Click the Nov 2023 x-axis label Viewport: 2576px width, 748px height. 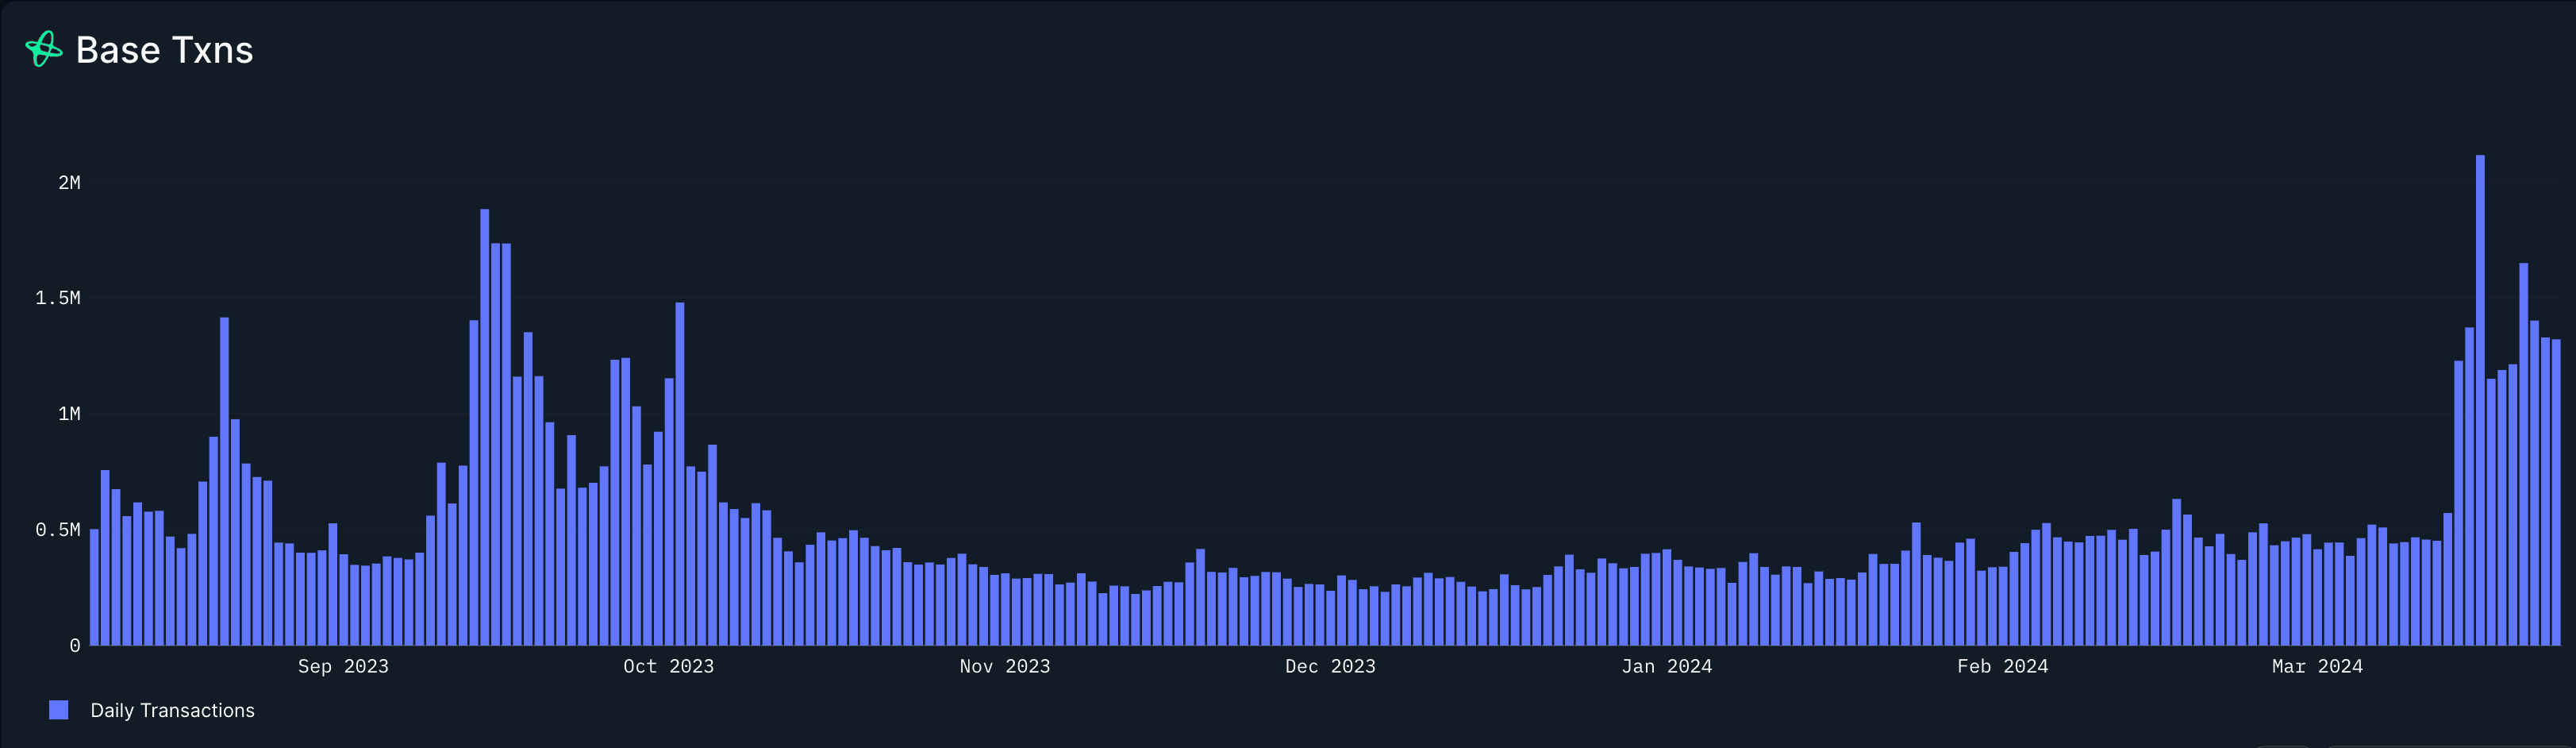click(1005, 666)
